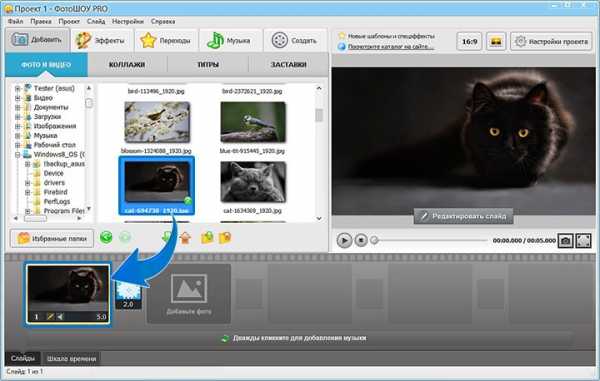This screenshot has height=381, width=600.
Task: Click the globe icon near catalog link
Action: coord(342,47)
